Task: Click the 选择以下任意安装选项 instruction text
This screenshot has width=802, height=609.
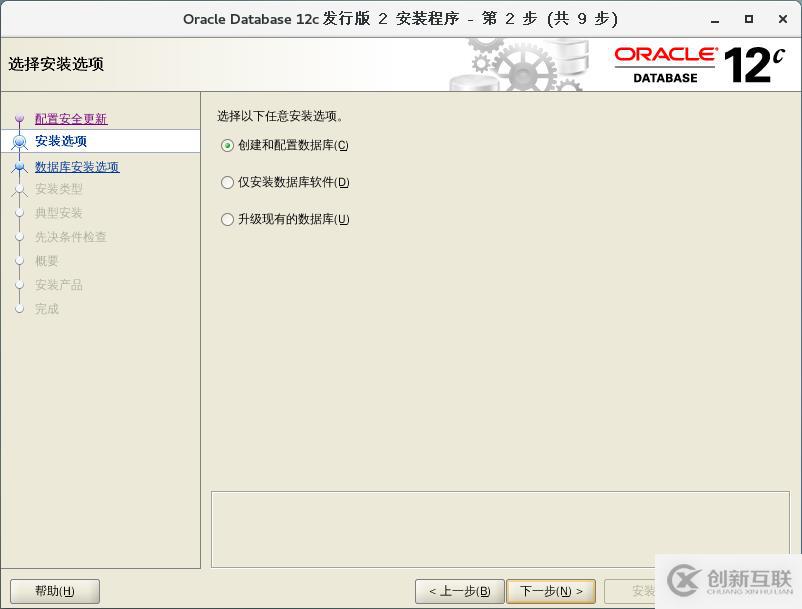Action: [280, 116]
